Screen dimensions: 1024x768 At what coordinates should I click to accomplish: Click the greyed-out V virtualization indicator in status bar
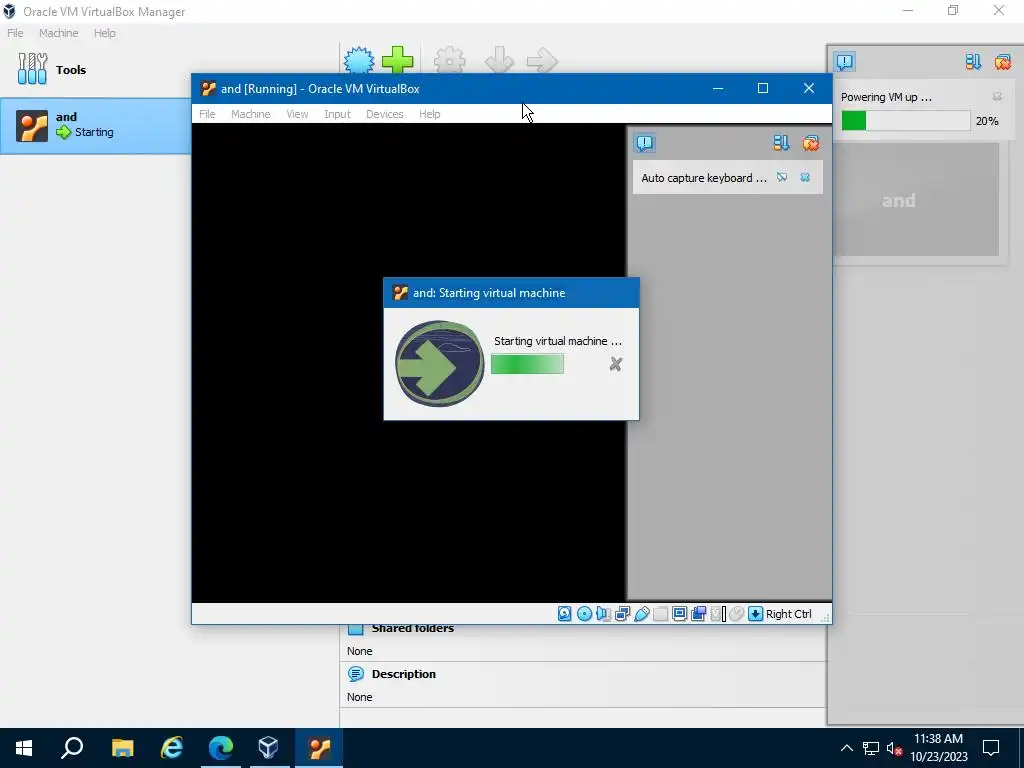point(717,614)
